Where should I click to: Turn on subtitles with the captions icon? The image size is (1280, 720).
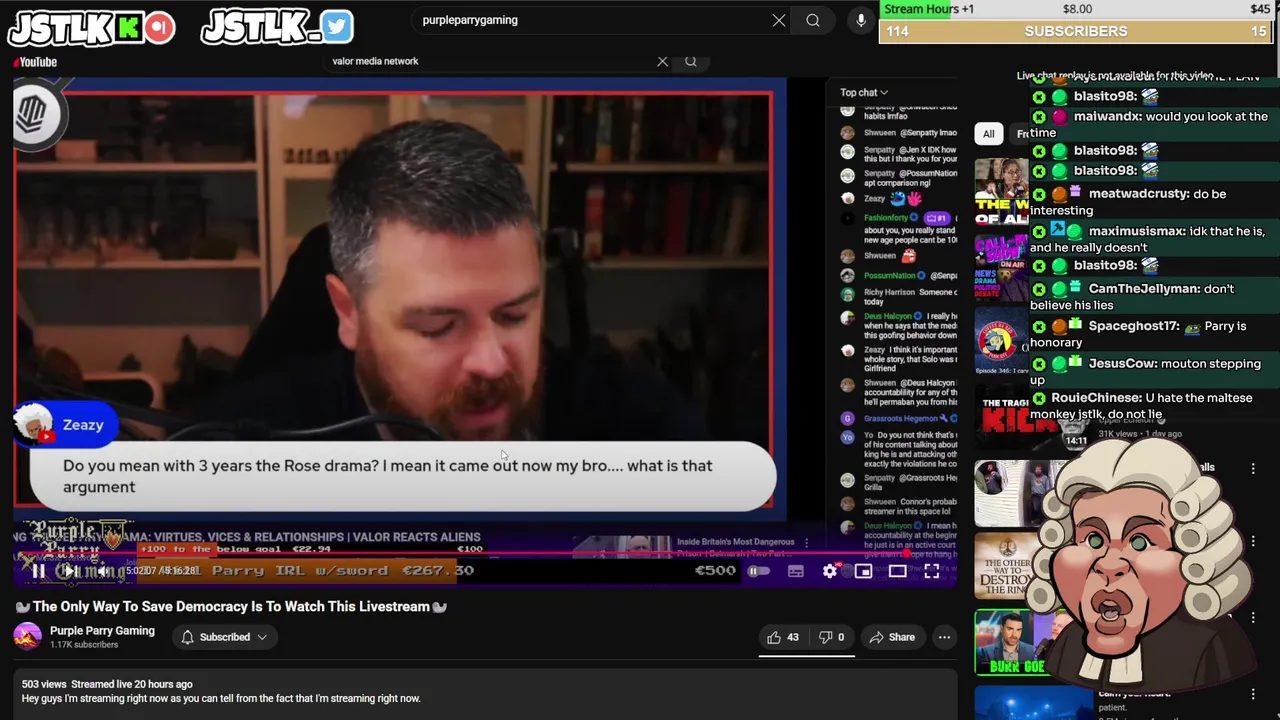[796, 571]
